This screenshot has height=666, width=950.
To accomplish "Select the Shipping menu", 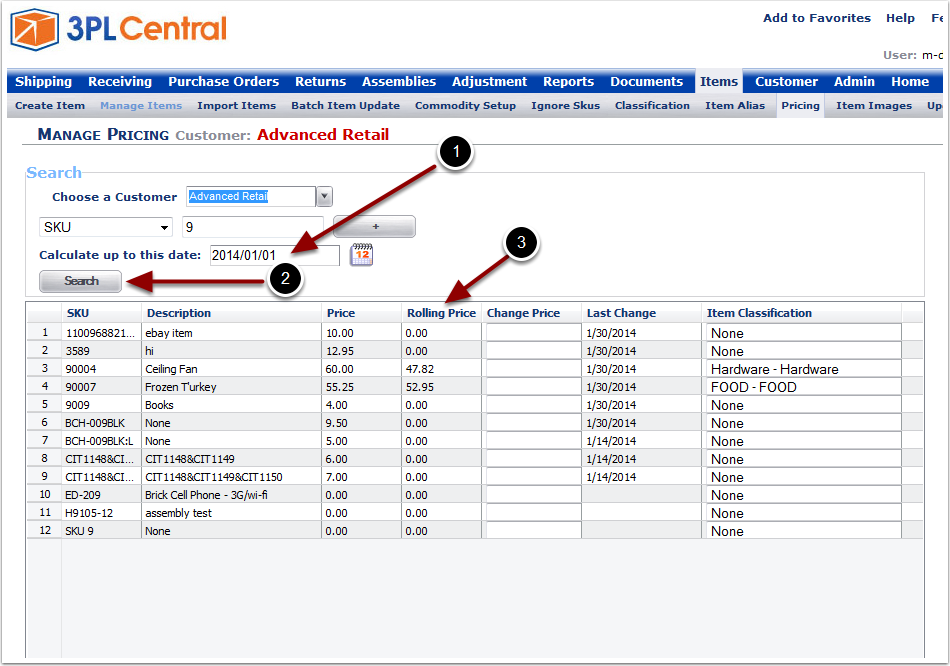I will [x=43, y=81].
